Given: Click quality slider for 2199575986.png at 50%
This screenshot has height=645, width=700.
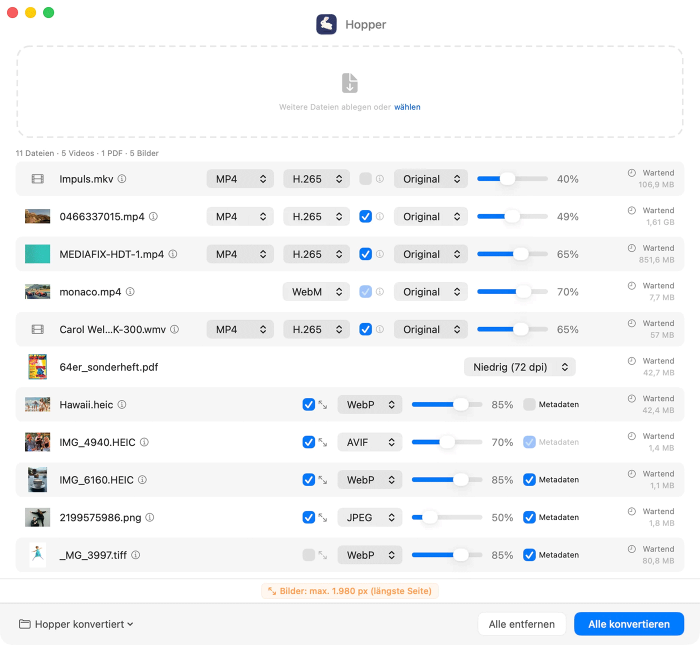Looking at the screenshot, I should (x=447, y=517).
